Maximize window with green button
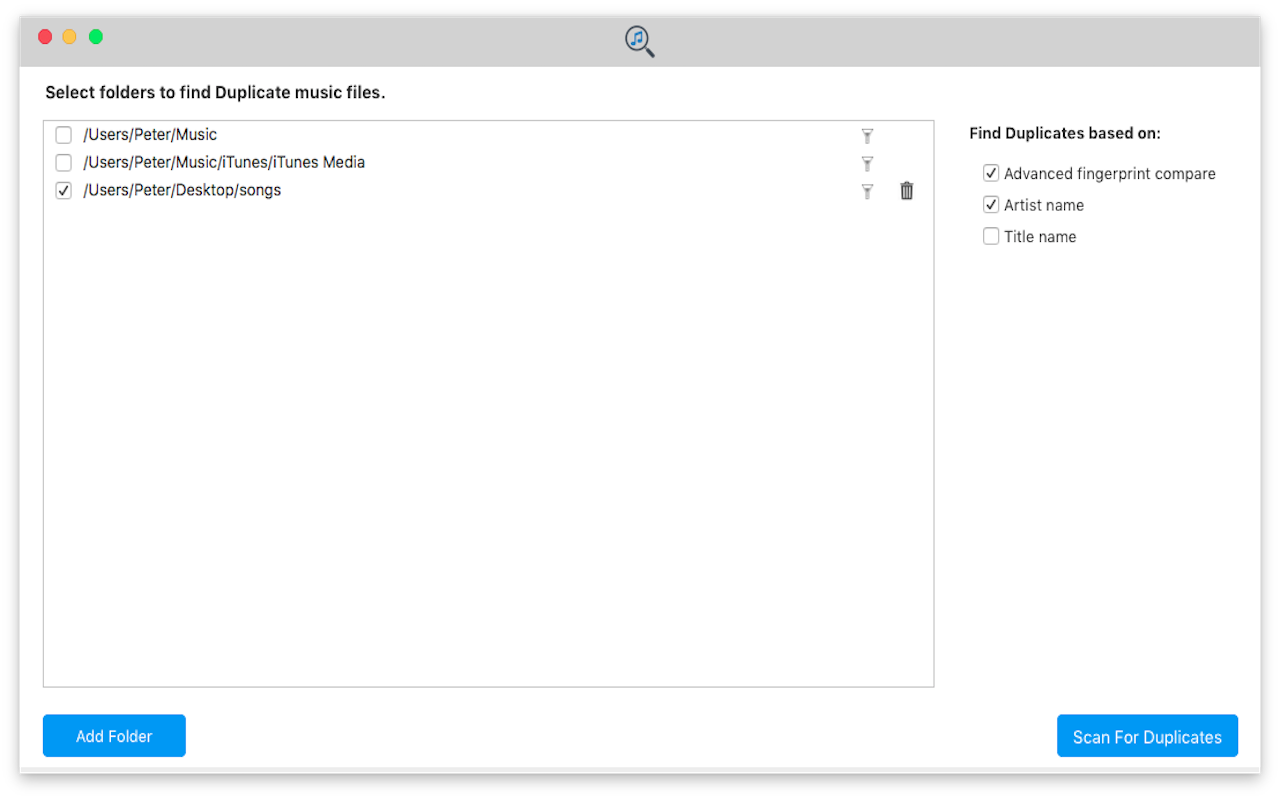Viewport: 1280px width, 800px height. [x=96, y=37]
